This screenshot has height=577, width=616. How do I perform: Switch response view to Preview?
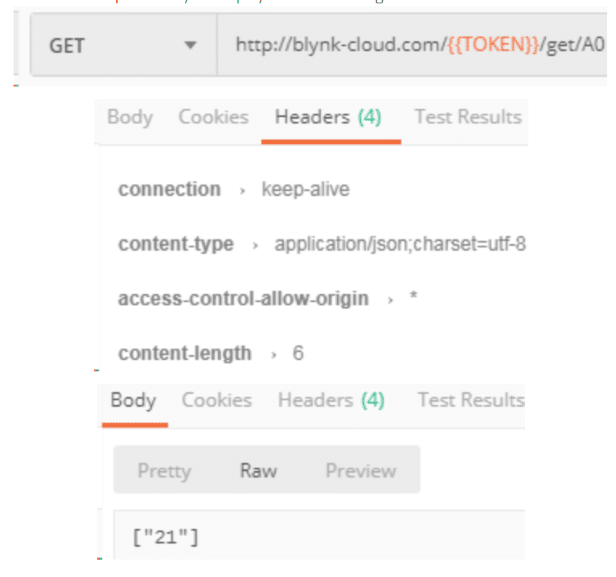point(360,470)
